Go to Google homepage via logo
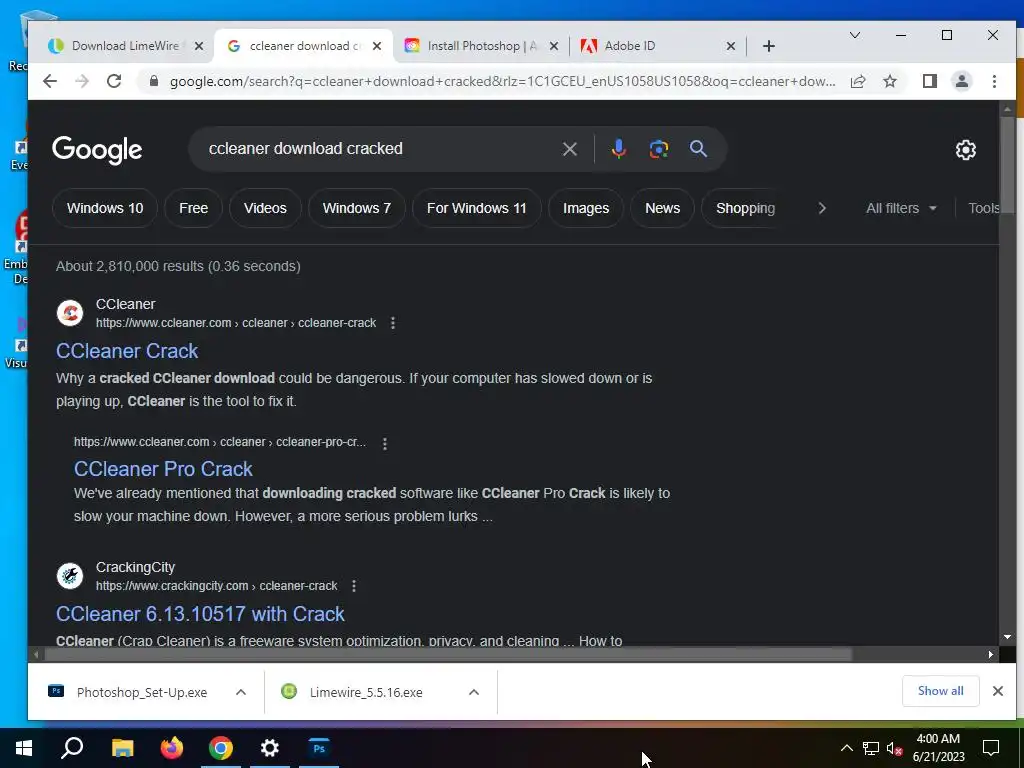Image resolution: width=1024 pixels, height=768 pixels. pos(97,150)
